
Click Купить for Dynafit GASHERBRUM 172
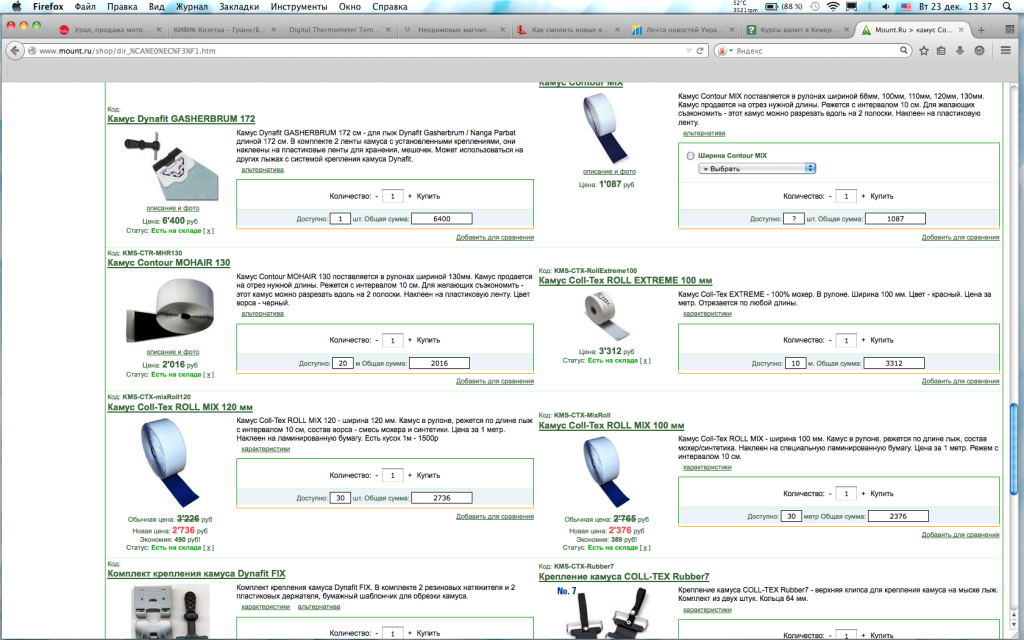coord(428,196)
